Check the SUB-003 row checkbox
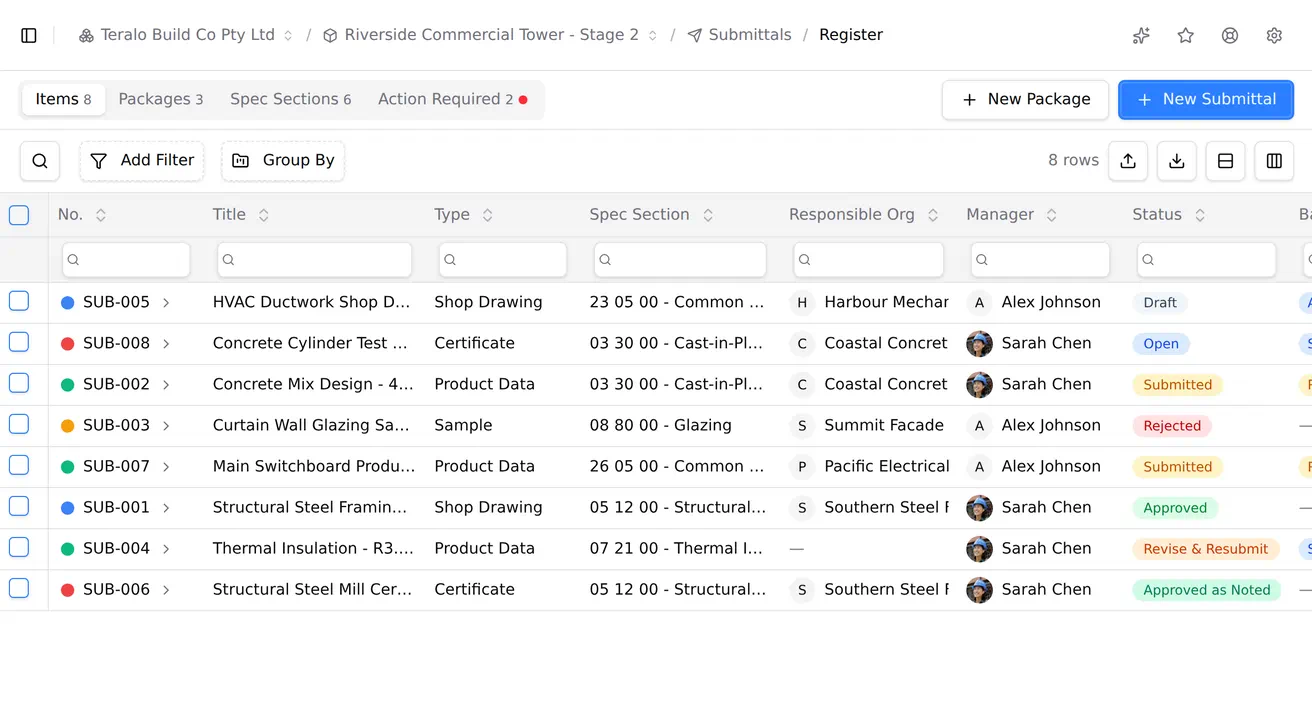 [x=19, y=424]
